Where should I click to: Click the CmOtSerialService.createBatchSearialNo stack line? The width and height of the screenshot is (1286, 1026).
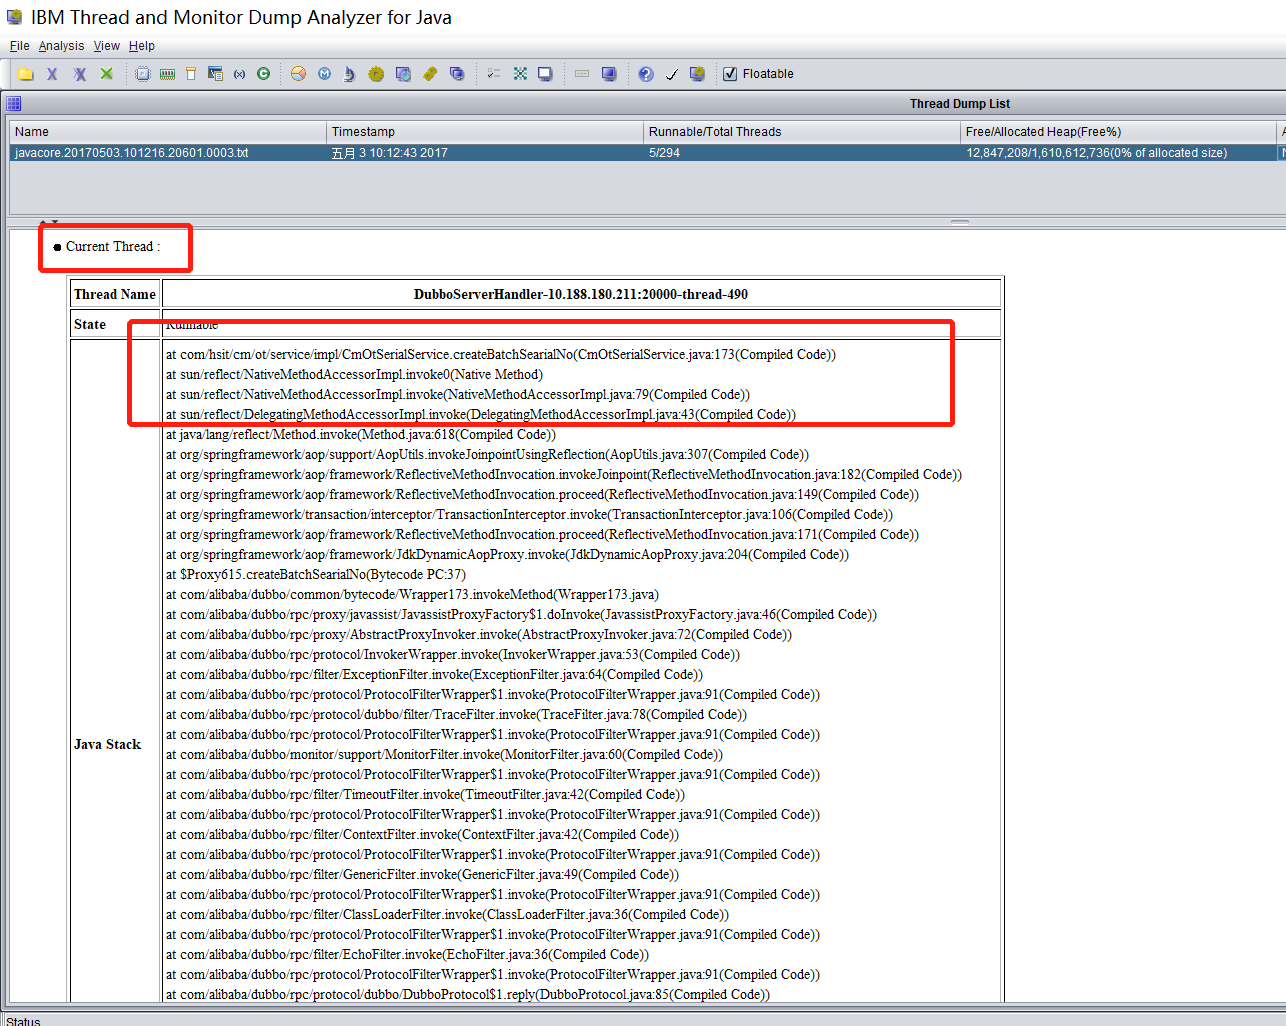[x=501, y=354]
